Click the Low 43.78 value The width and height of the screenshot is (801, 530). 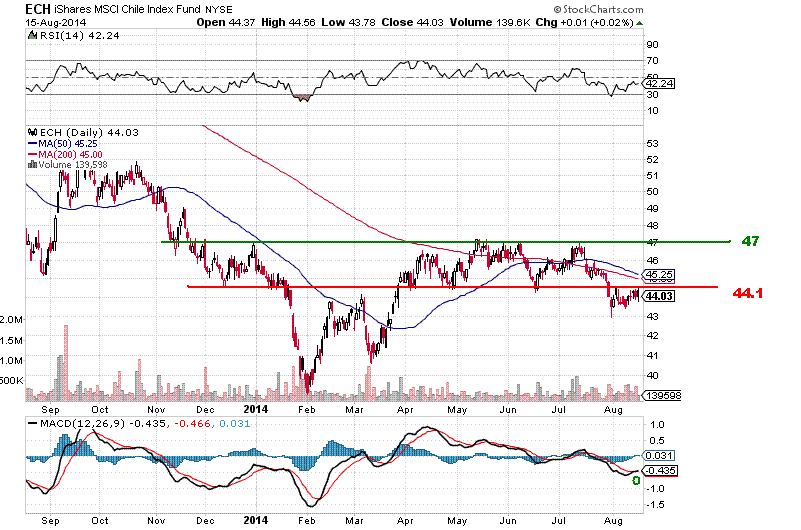[x=348, y=22]
